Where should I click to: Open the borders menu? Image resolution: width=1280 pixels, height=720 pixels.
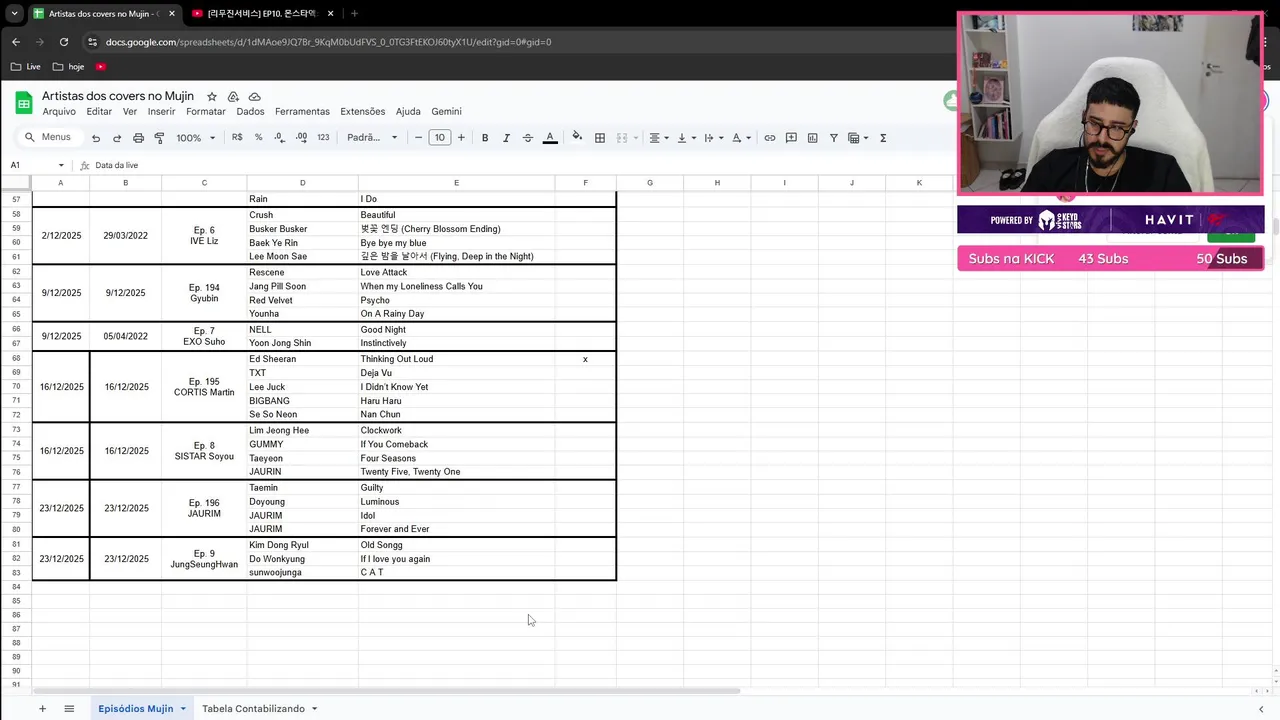600,138
